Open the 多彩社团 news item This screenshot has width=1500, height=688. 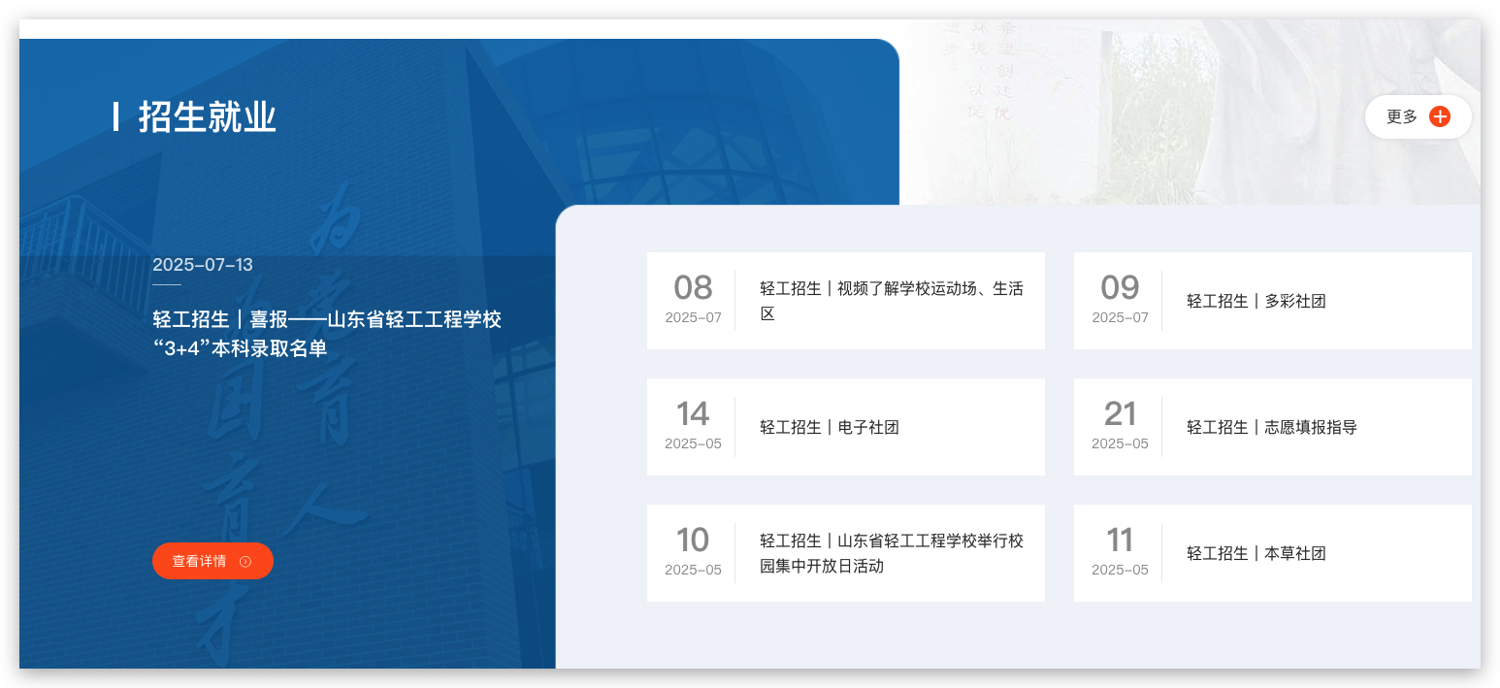(1256, 301)
